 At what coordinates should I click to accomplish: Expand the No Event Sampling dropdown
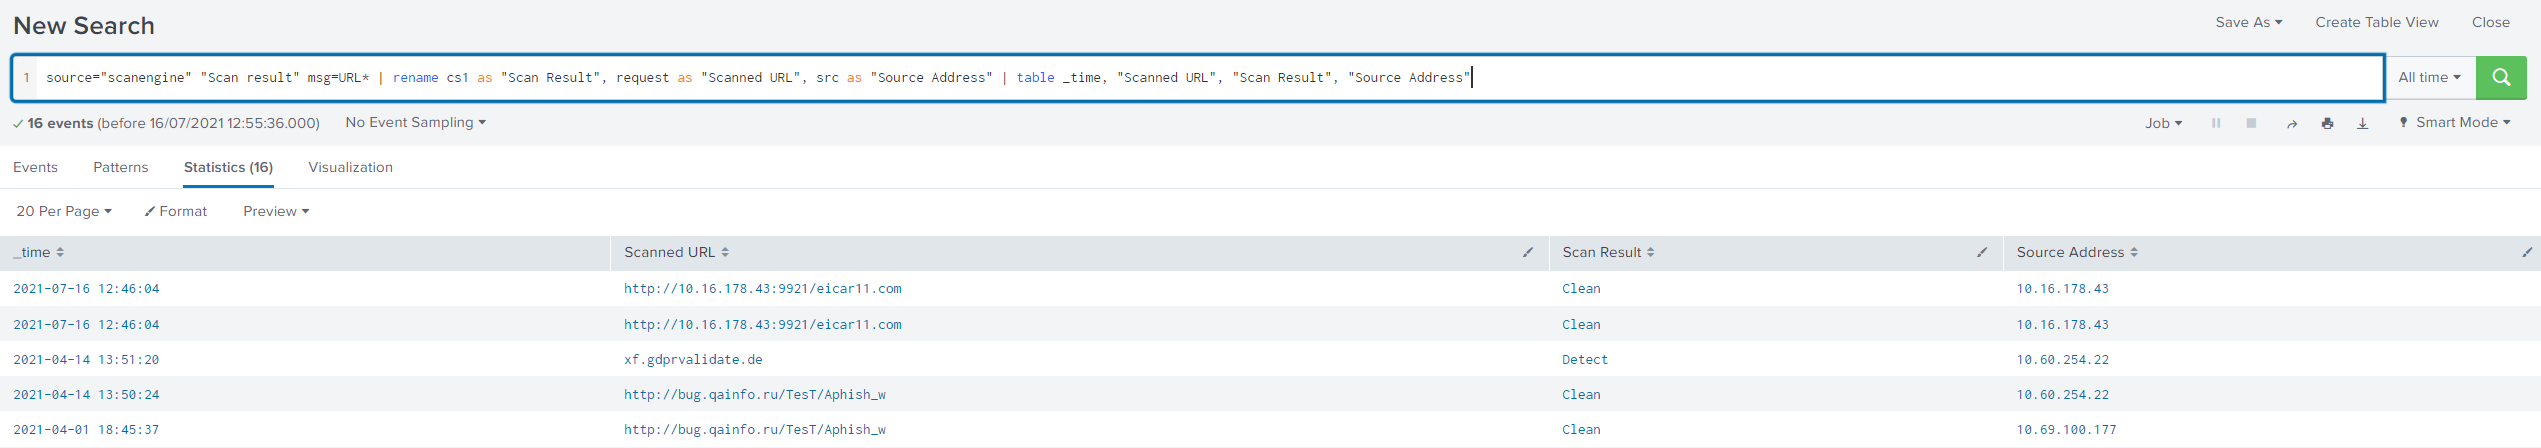click(x=415, y=123)
